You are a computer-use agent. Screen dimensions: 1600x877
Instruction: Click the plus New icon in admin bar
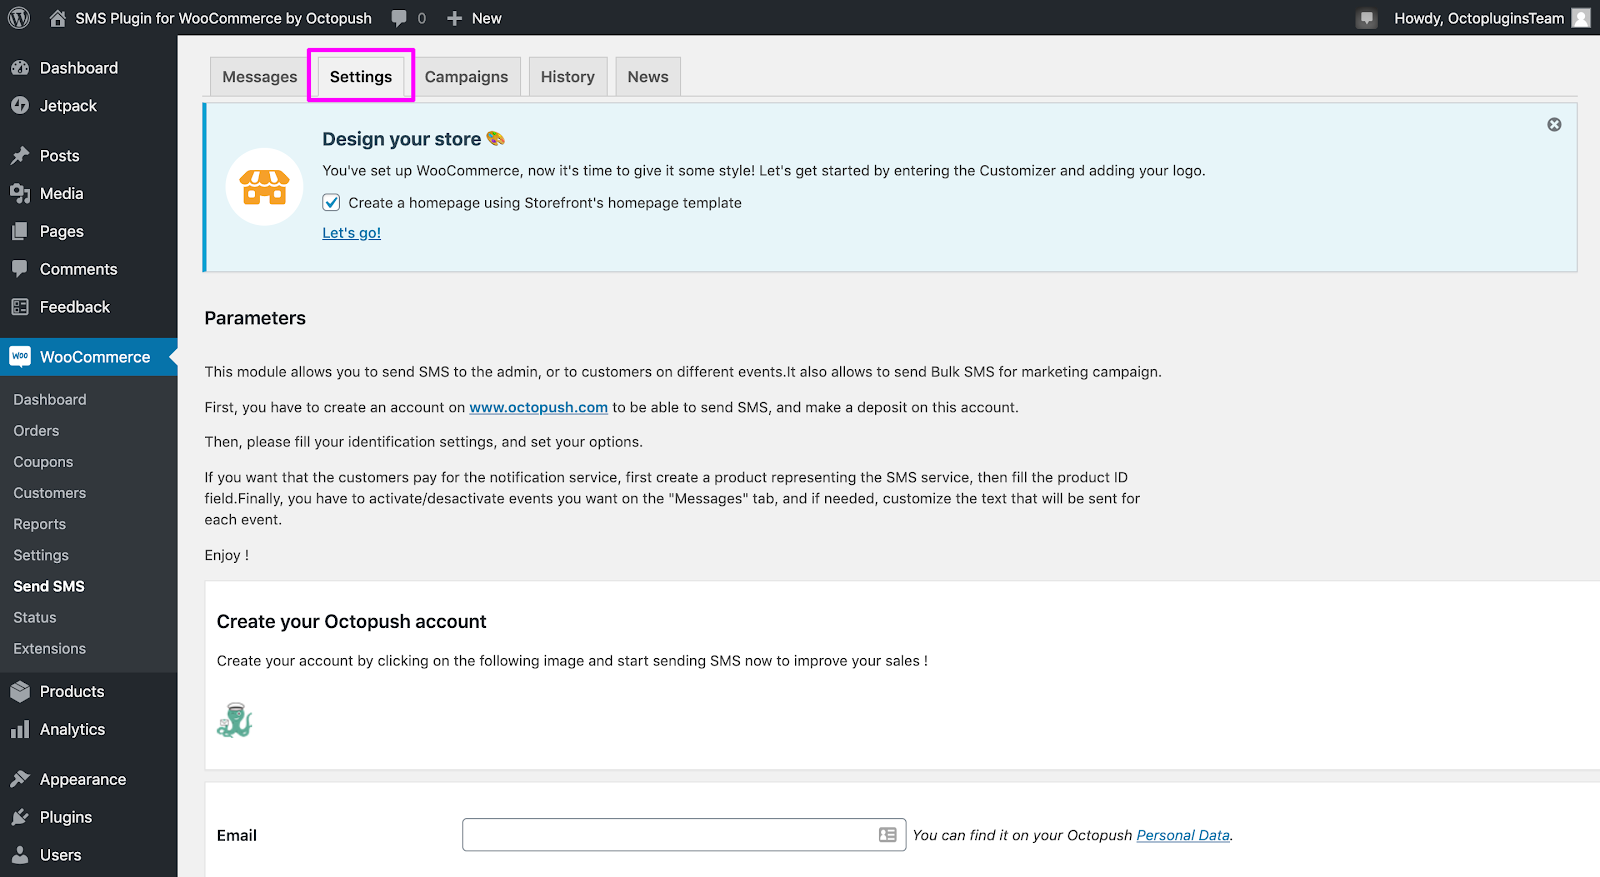pyautogui.click(x=454, y=18)
